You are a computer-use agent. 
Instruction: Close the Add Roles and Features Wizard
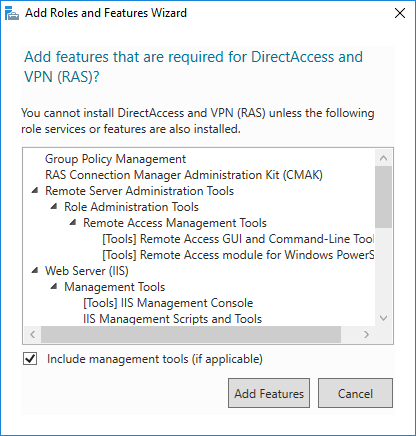coord(400,13)
